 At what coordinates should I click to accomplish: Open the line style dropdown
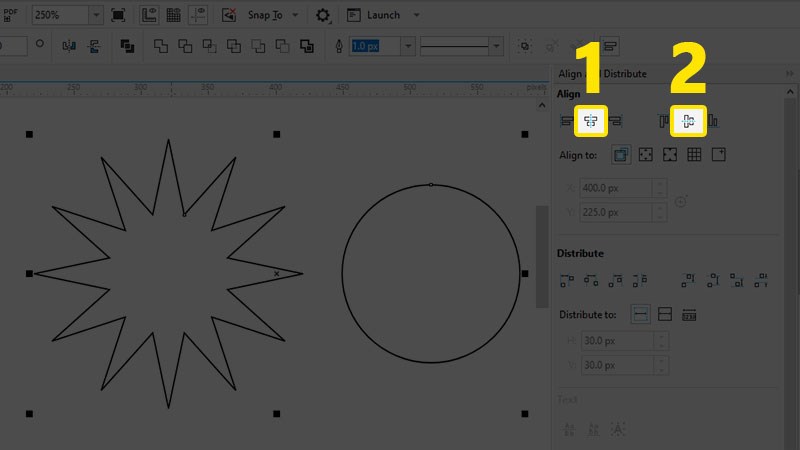(x=496, y=47)
